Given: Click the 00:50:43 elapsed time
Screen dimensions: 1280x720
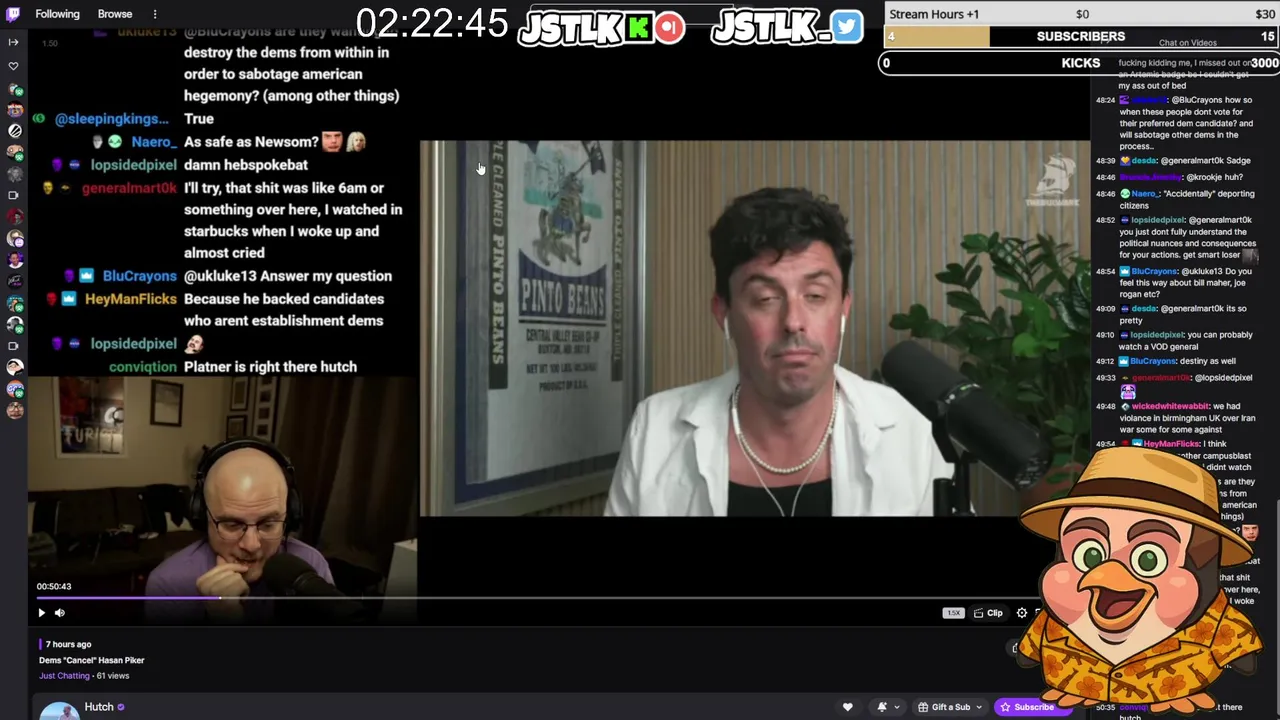Looking at the screenshot, I should pyautogui.click(x=54, y=586).
